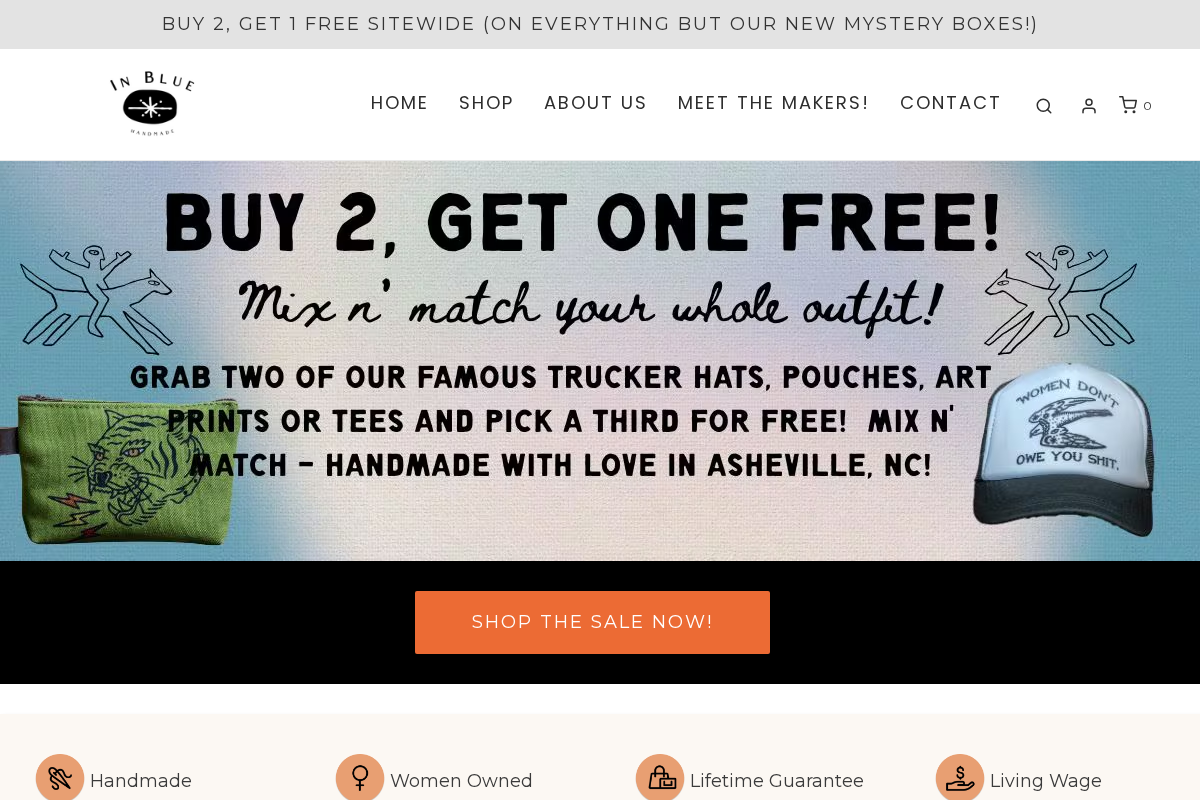The image size is (1200, 800).
Task: Open the account login person icon
Action: 1089,106
